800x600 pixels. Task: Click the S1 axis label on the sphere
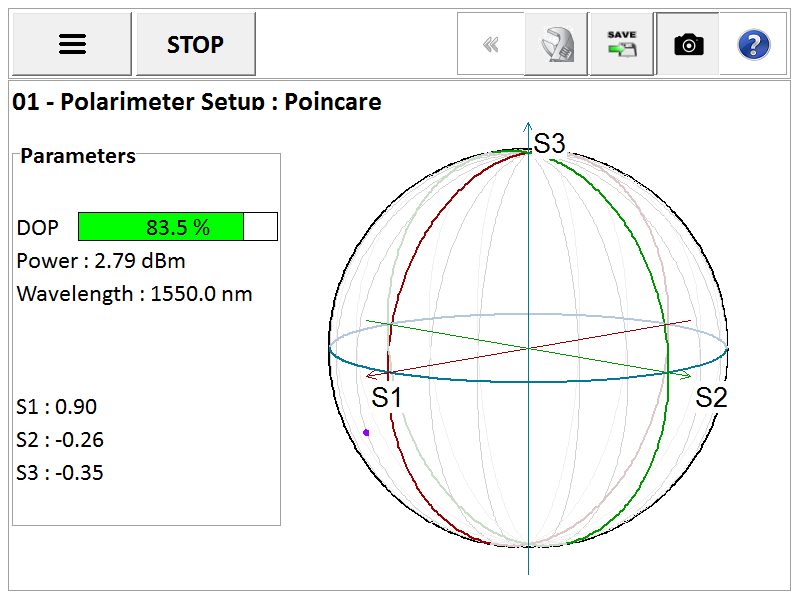pos(386,397)
